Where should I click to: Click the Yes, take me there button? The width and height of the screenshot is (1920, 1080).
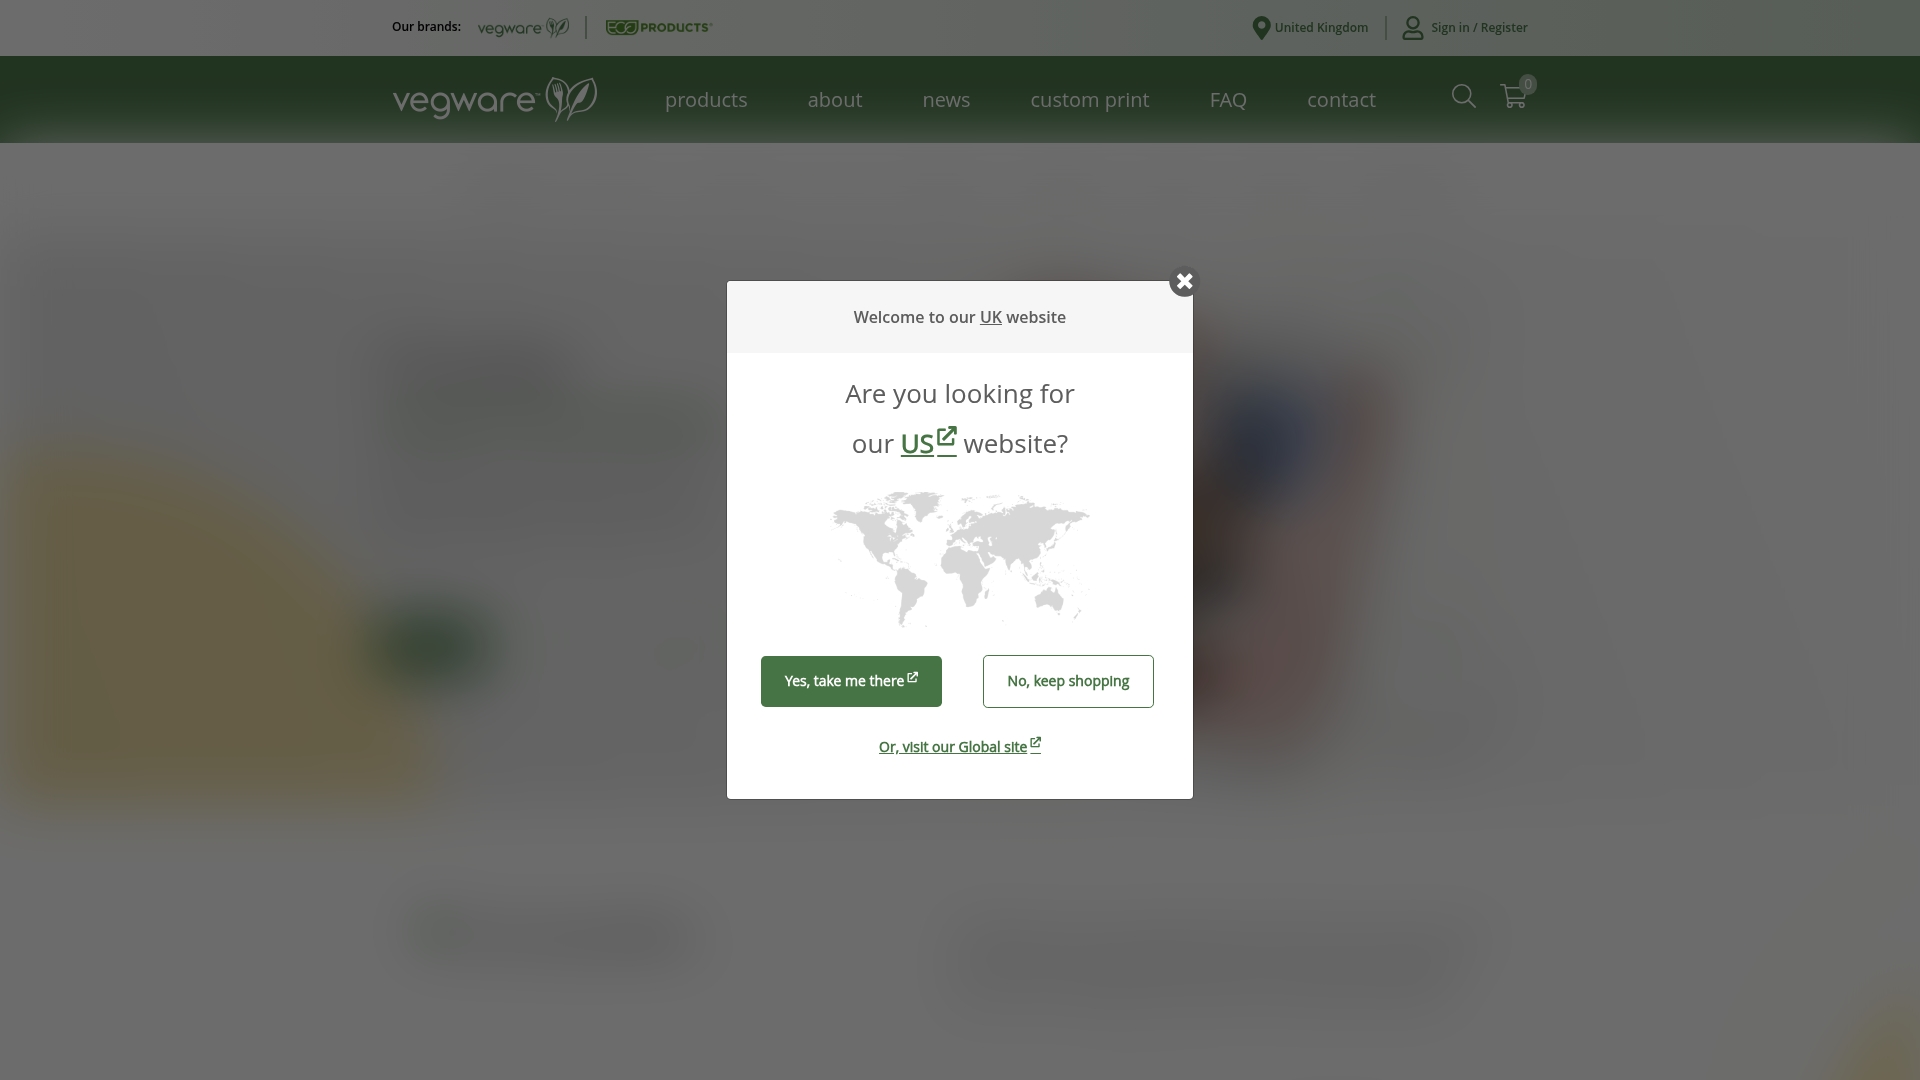[x=851, y=681]
